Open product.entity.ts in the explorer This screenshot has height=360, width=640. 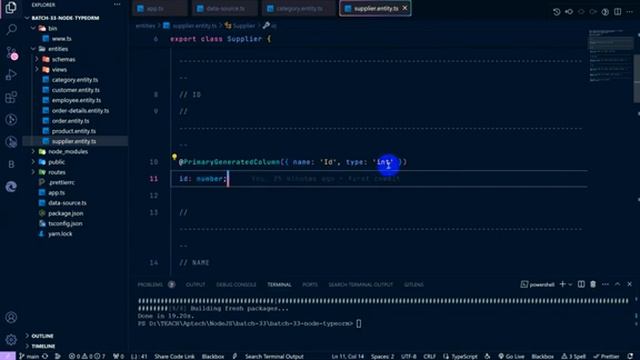pyautogui.click(x=74, y=131)
